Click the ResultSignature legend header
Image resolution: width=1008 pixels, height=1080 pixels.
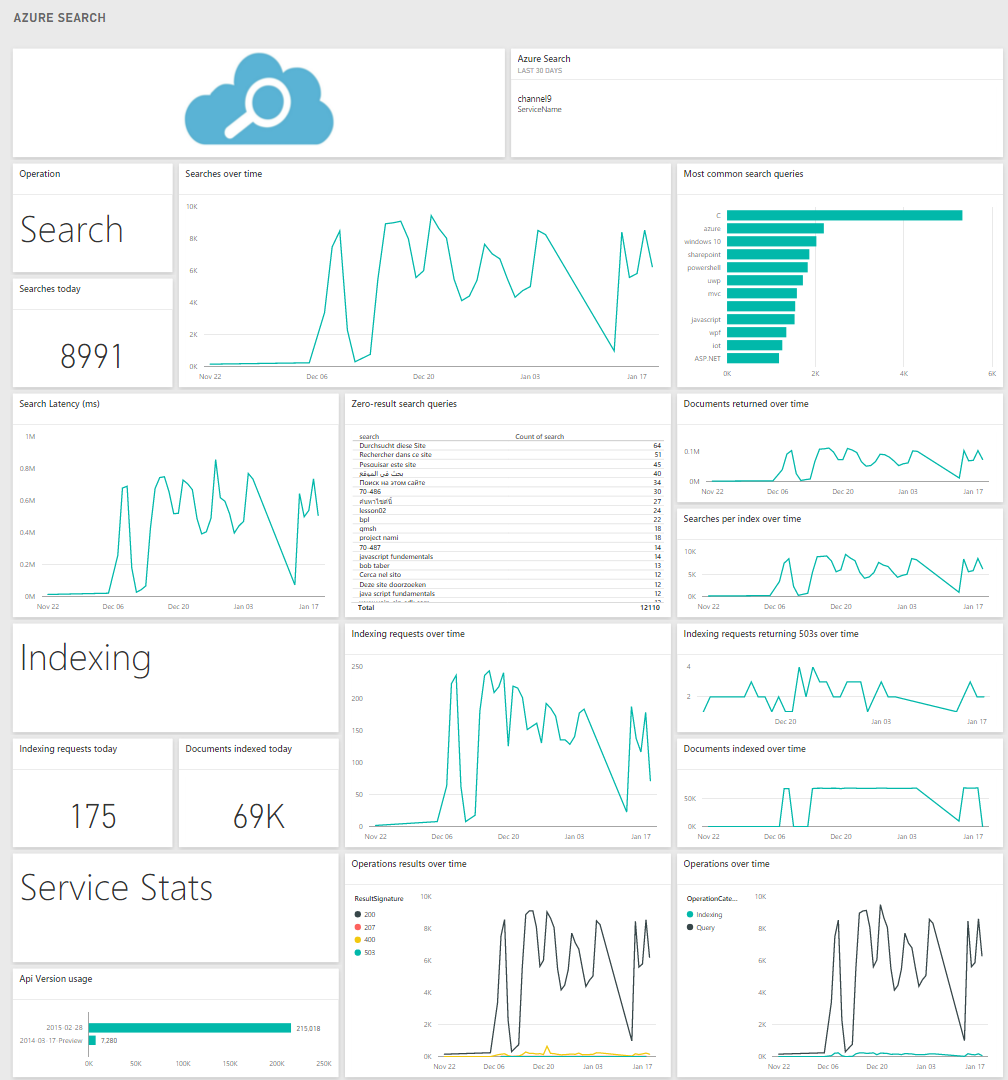378,899
